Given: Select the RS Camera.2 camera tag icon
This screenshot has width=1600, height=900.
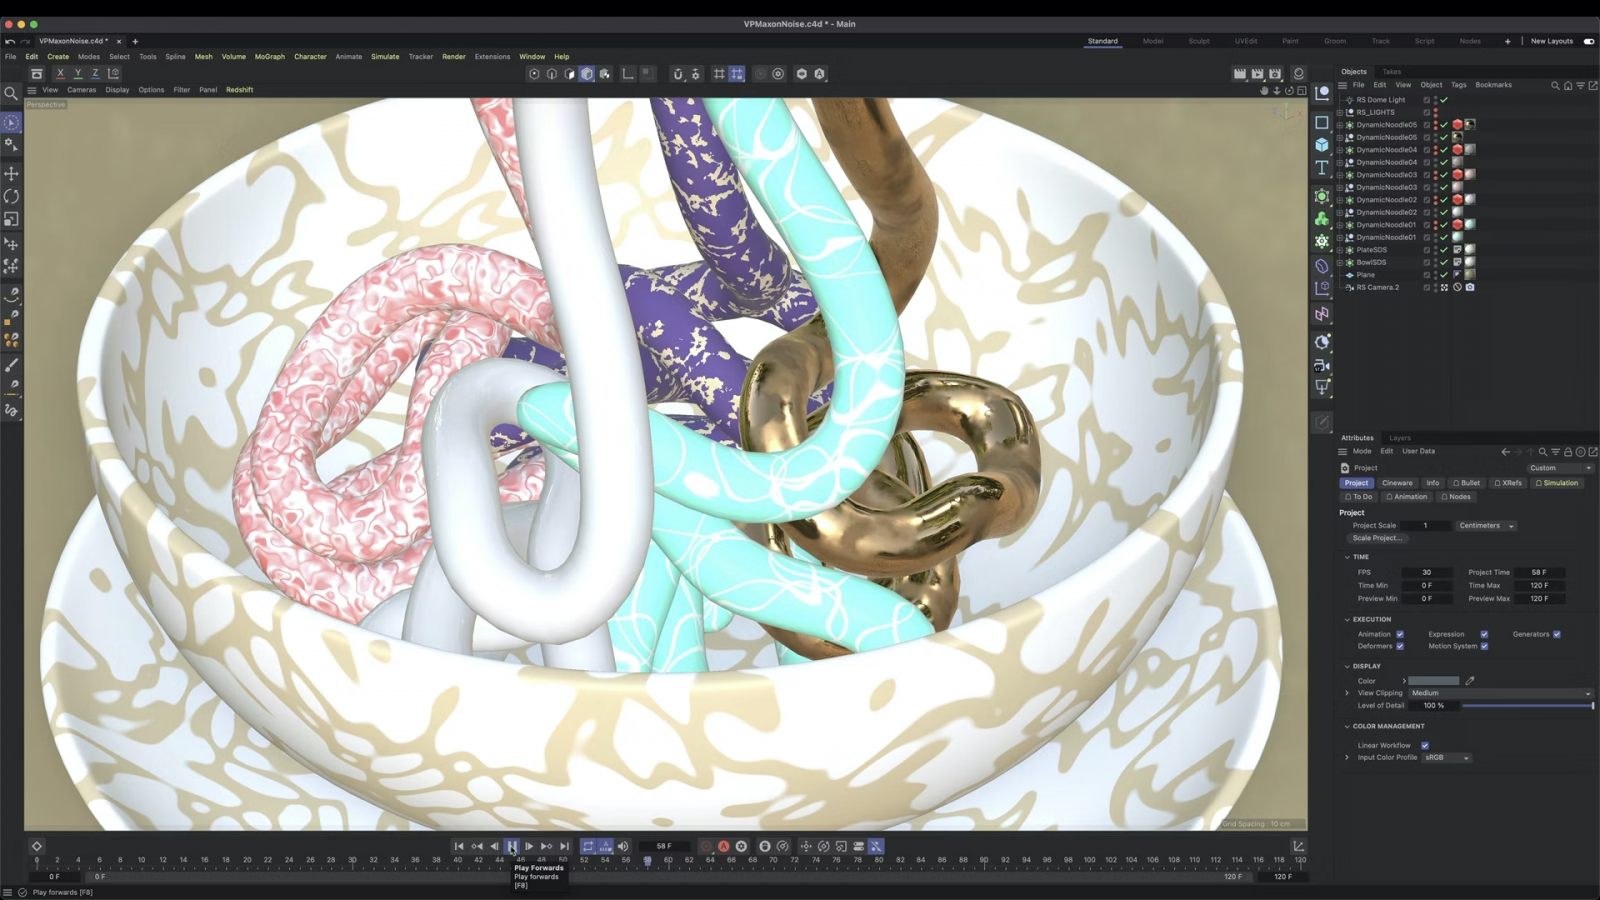Looking at the screenshot, I should (1470, 287).
